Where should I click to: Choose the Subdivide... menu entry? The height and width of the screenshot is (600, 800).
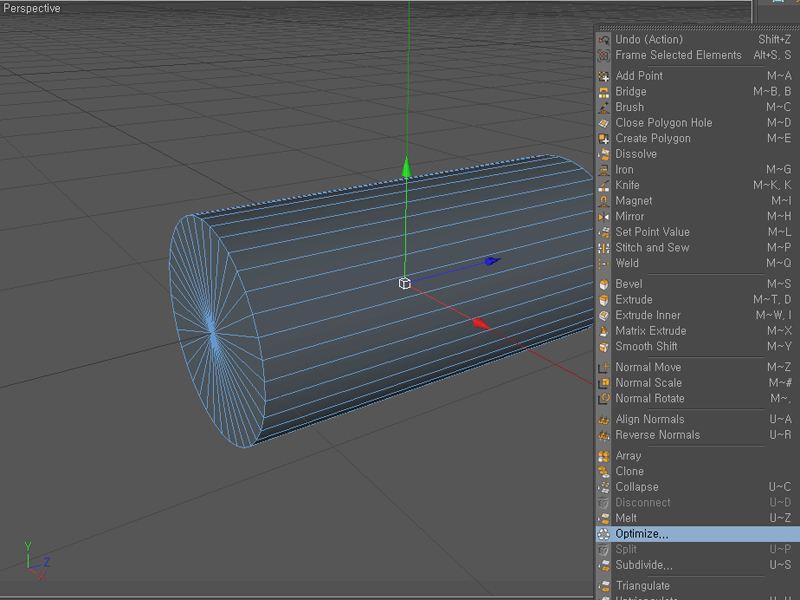[697, 565]
